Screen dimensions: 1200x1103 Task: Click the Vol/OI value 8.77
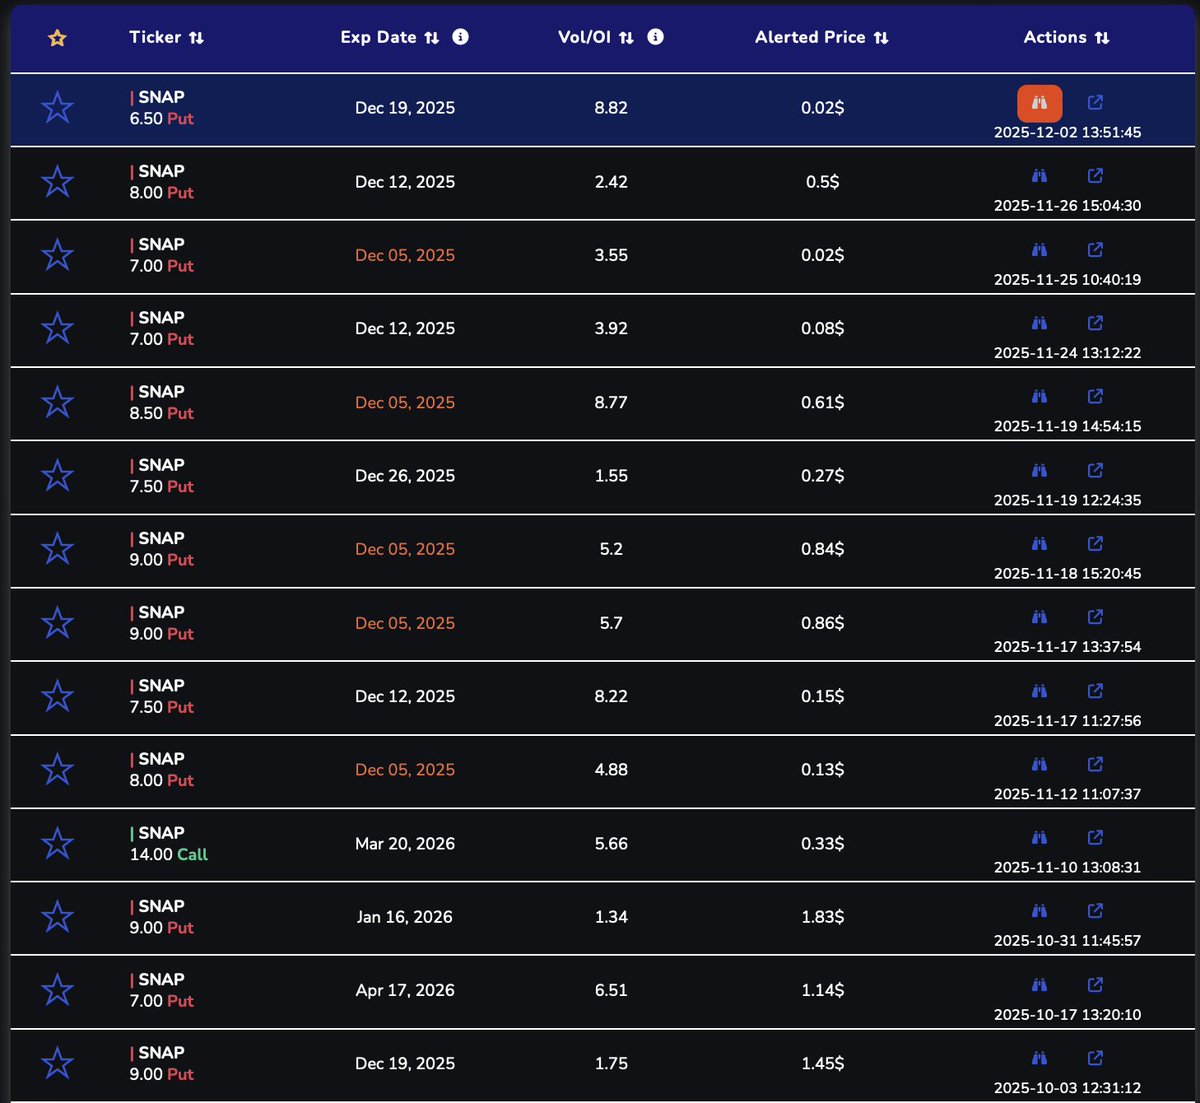(x=611, y=402)
